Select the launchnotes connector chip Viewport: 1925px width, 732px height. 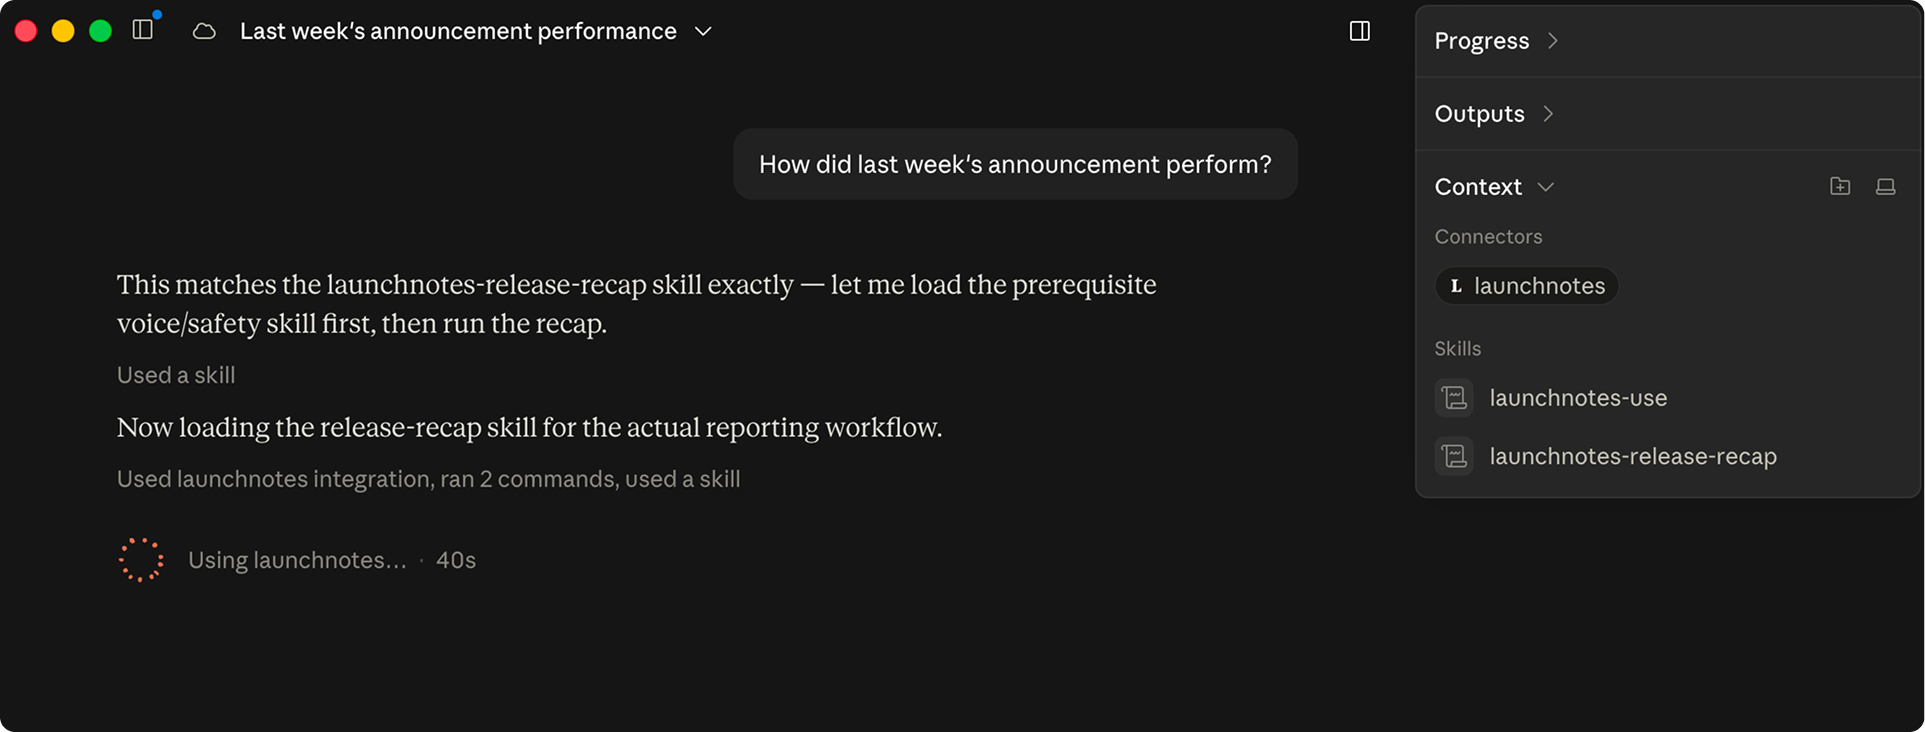coord(1527,286)
